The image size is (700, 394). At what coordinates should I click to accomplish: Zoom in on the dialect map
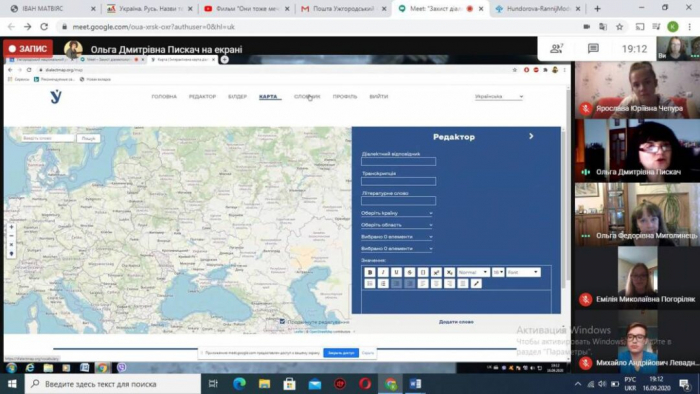click(x=12, y=227)
